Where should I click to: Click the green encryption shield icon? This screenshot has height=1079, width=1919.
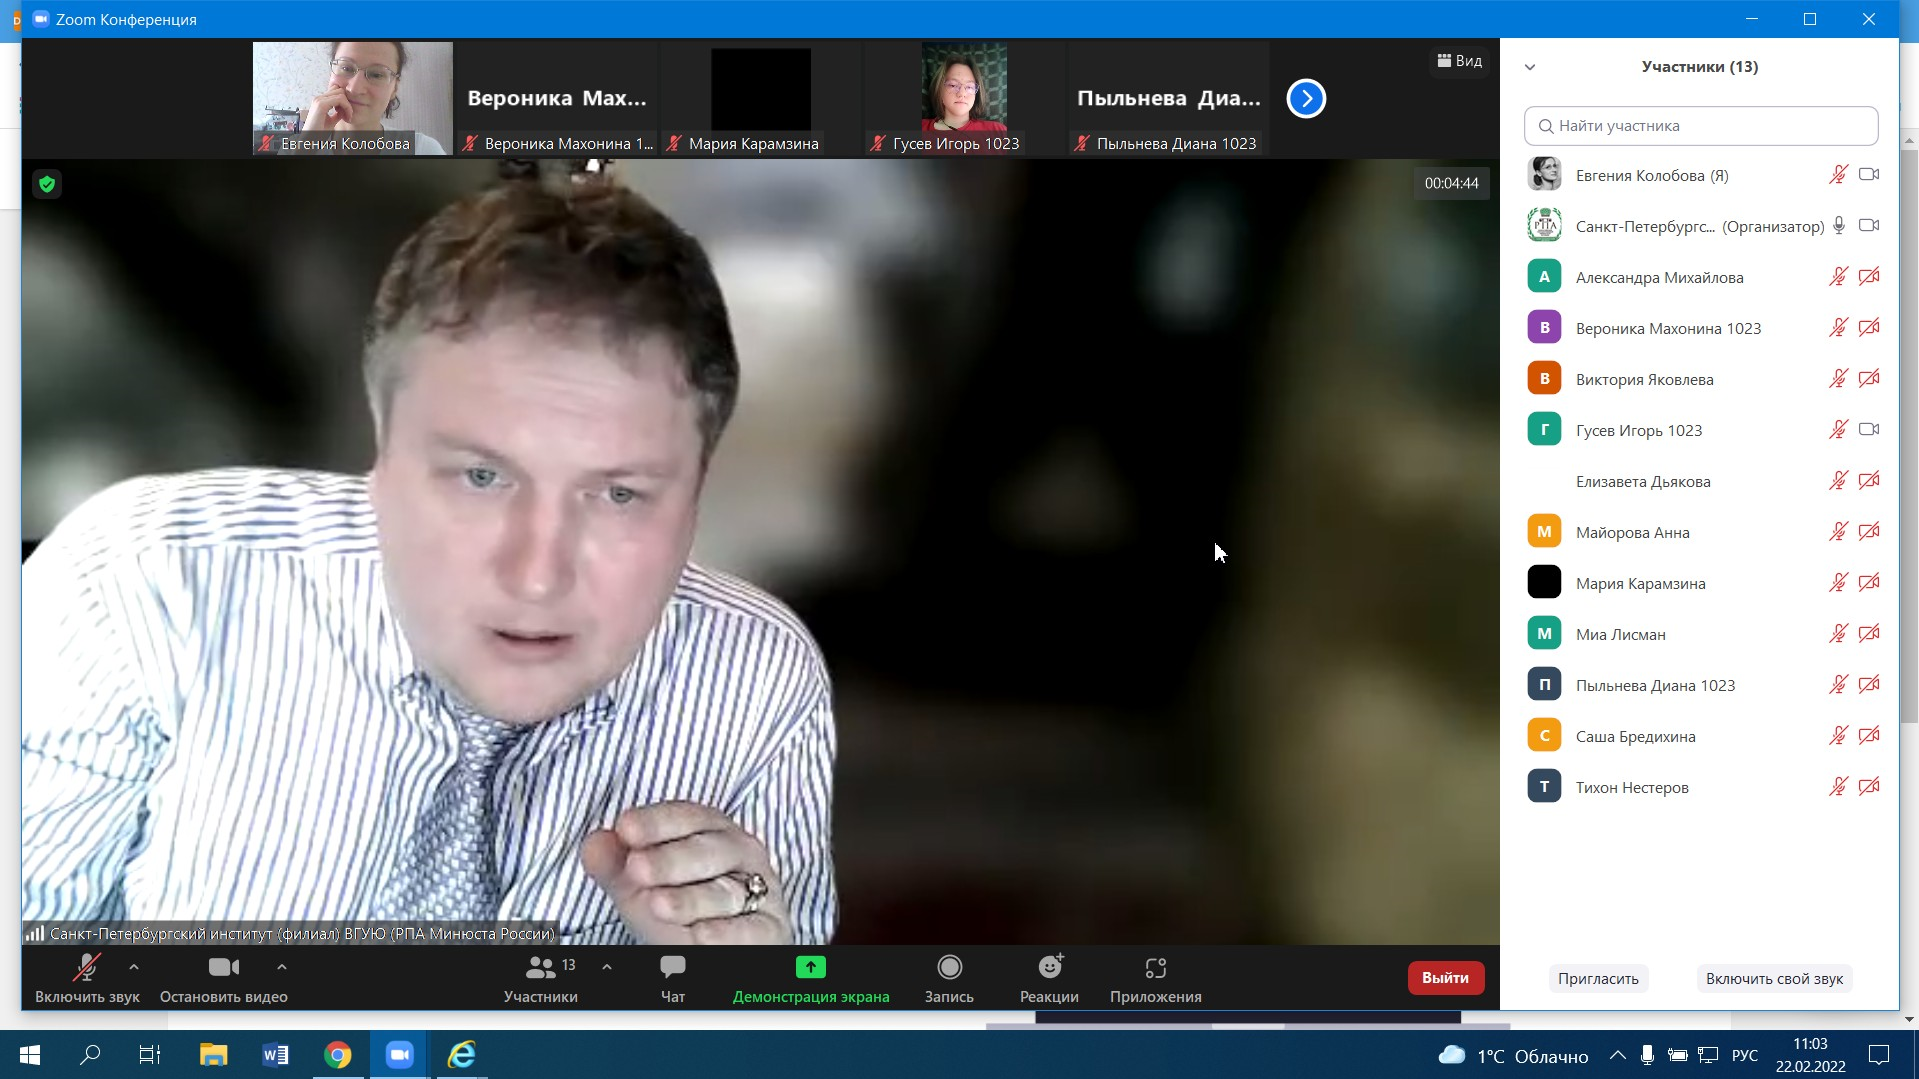(x=47, y=184)
